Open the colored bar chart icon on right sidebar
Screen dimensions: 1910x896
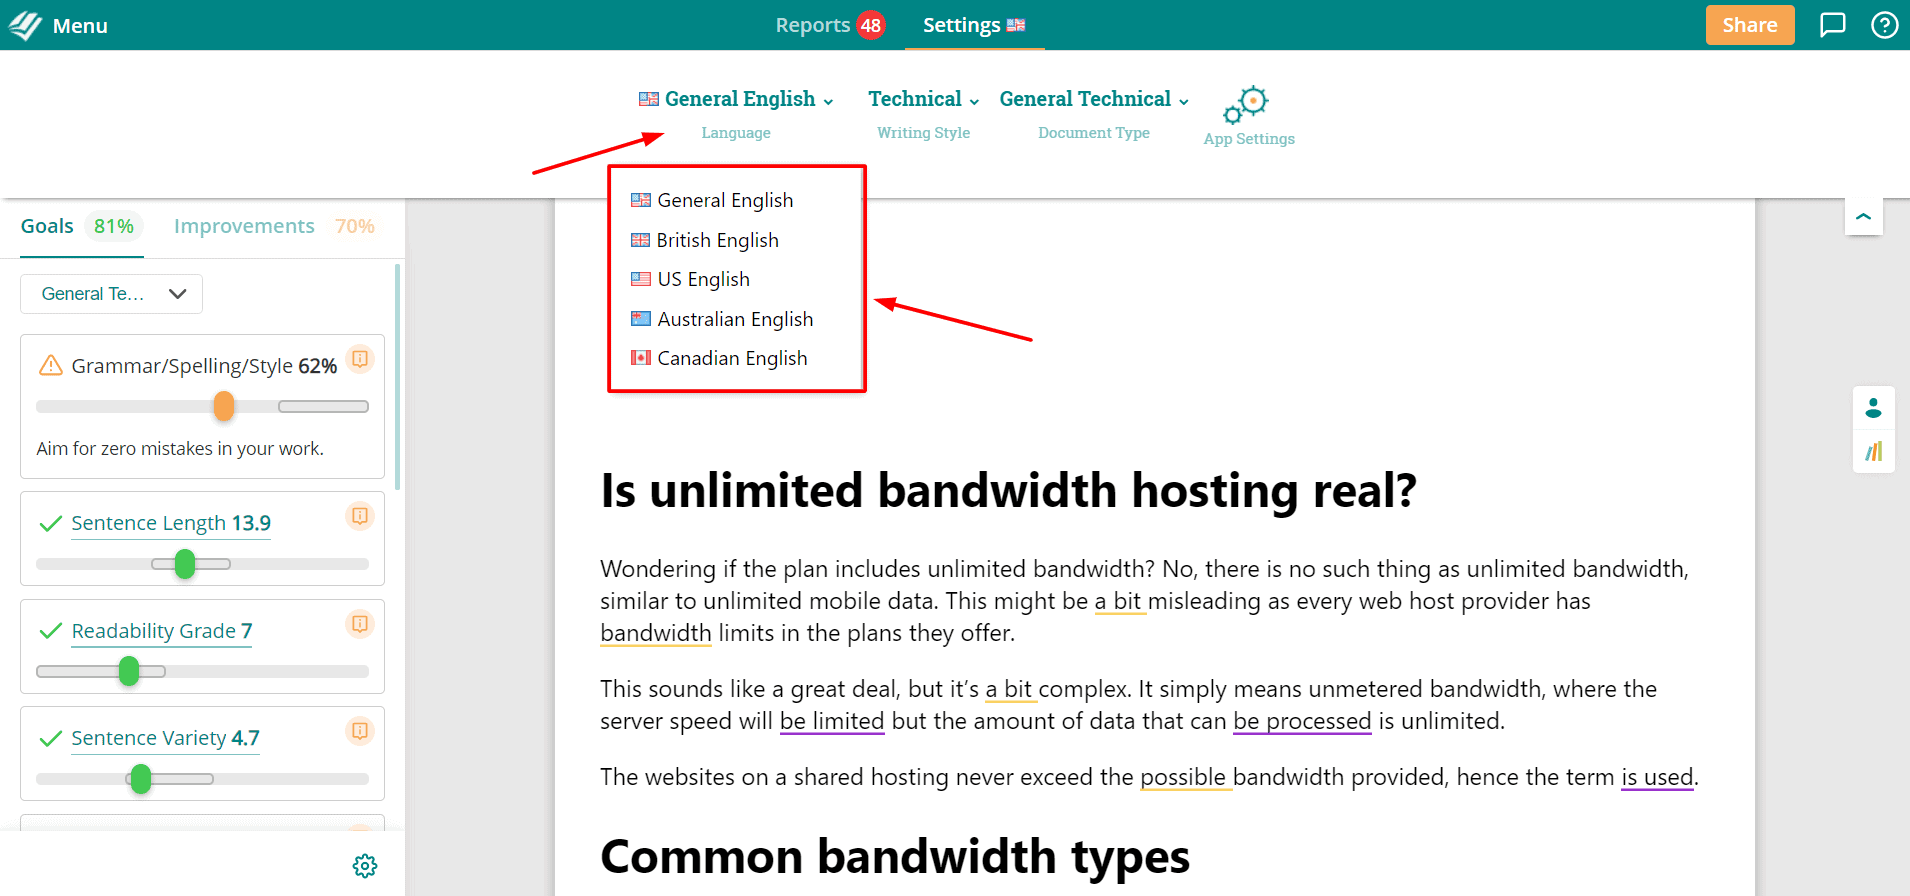tap(1873, 451)
